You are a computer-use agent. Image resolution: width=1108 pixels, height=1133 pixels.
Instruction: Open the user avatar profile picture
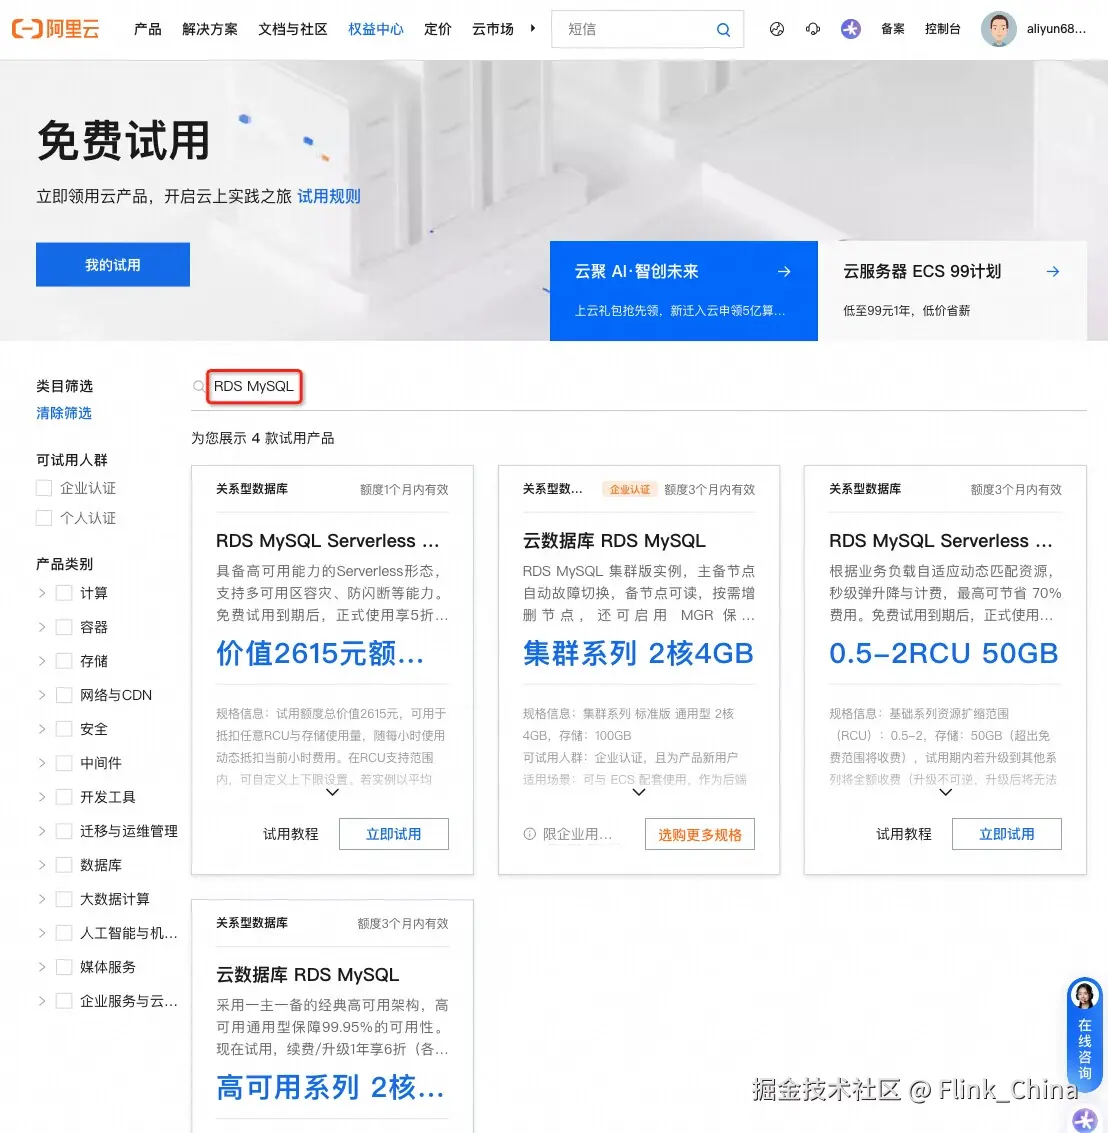999,29
